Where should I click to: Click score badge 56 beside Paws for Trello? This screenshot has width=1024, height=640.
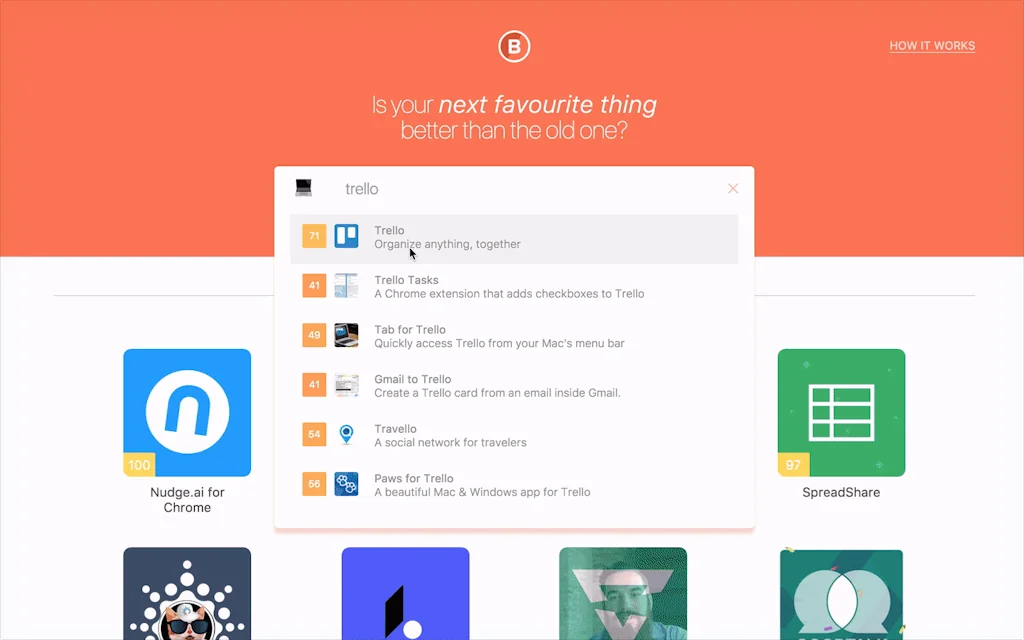pos(314,484)
